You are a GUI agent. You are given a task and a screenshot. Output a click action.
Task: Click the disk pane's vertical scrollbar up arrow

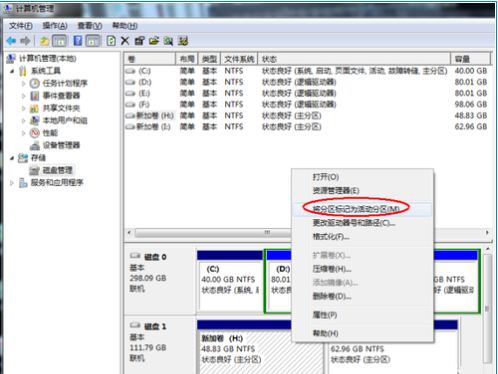tap(488, 249)
